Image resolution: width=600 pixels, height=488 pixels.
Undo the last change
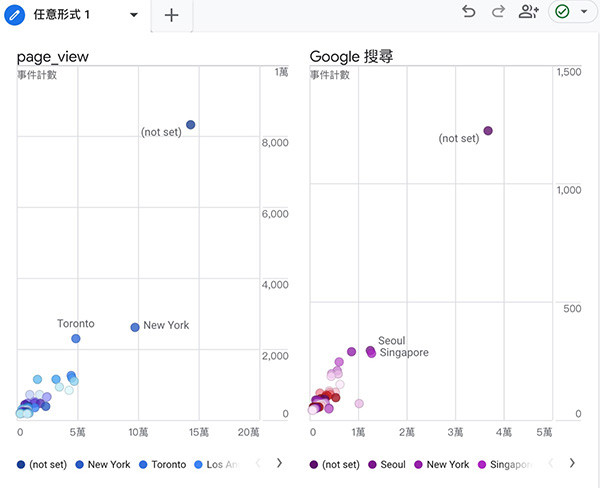tap(468, 11)
